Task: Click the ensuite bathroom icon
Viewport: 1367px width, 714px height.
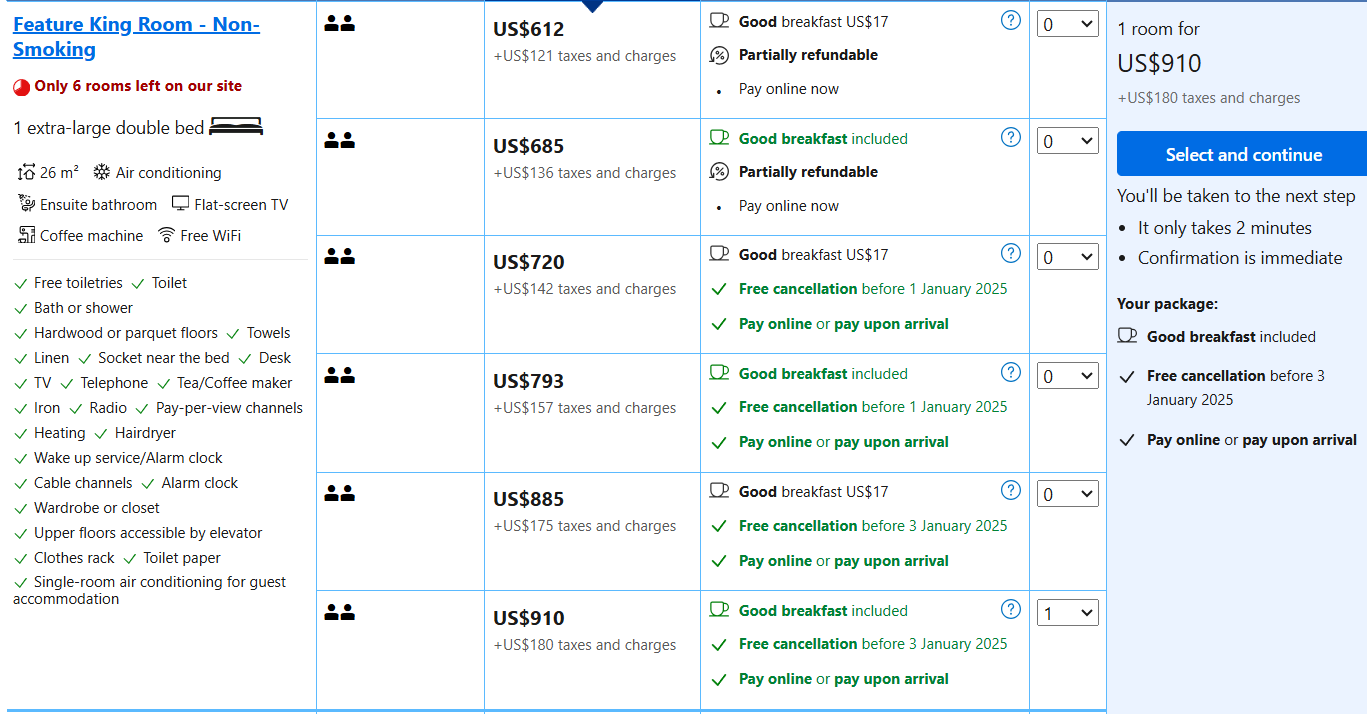Action: tap(27, 204)
